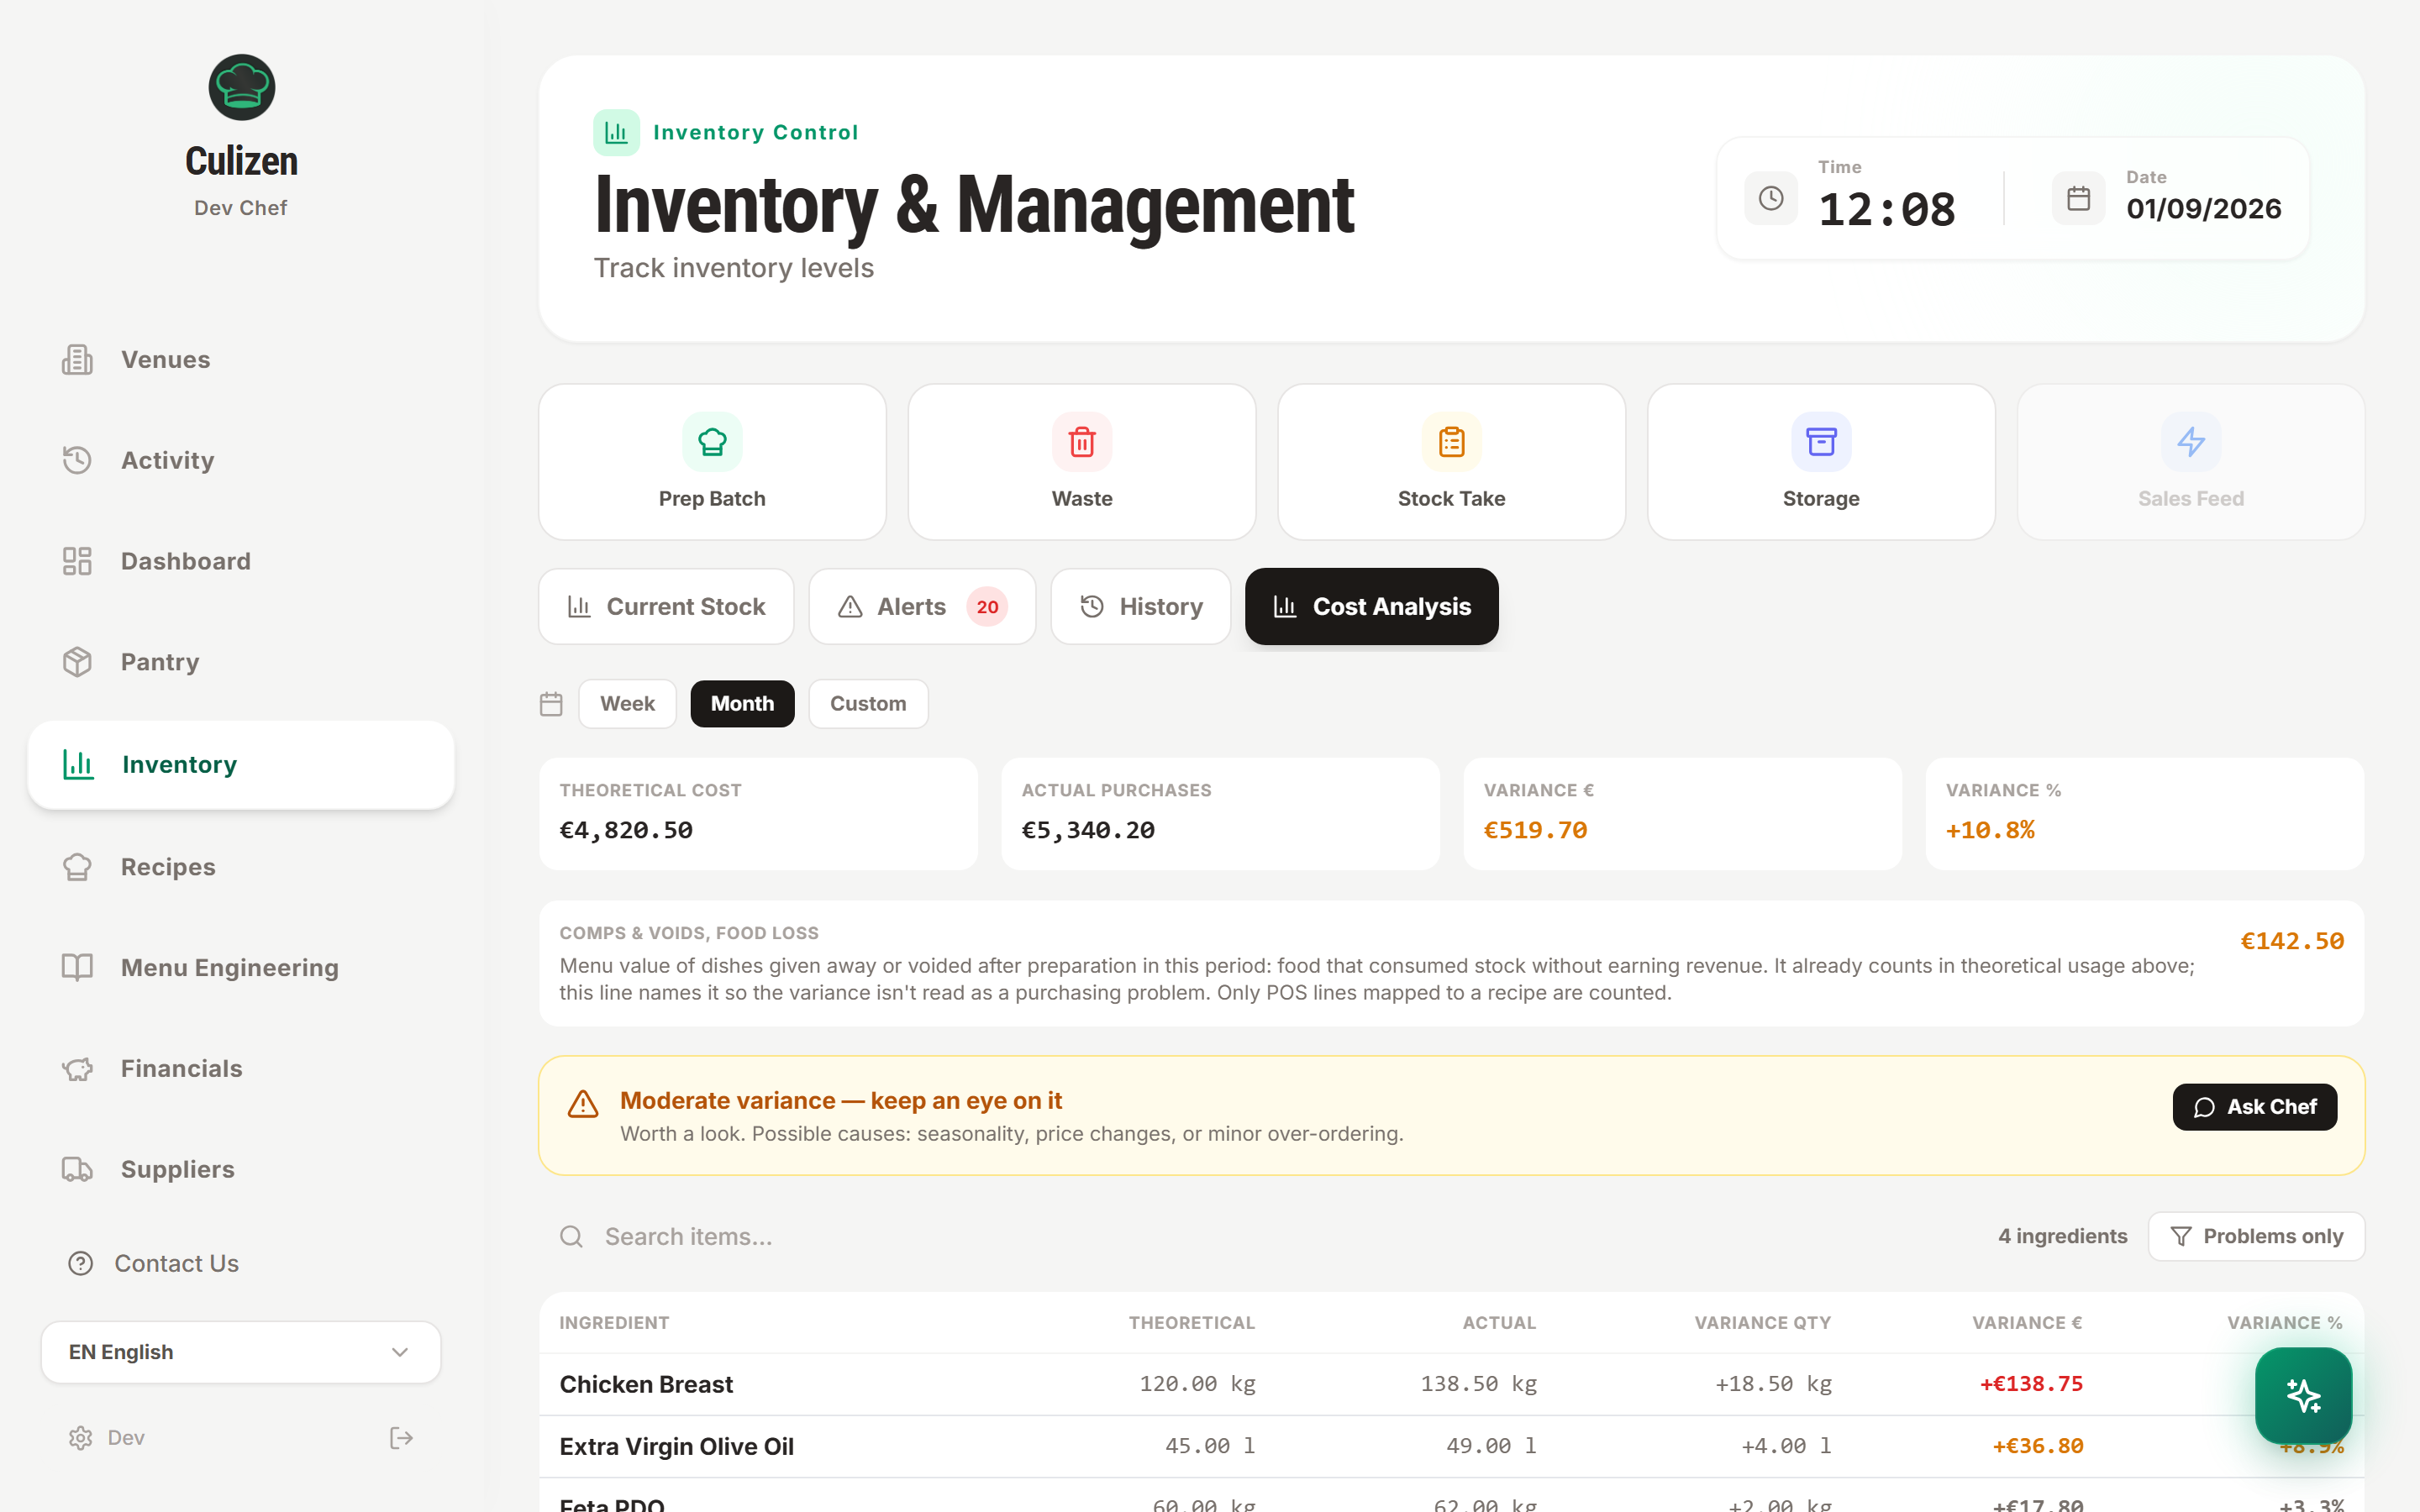Expand the EN English language dropdown
Image resolution: width=2420 pixels, height=1512 pixels.
pos(241,1352)
